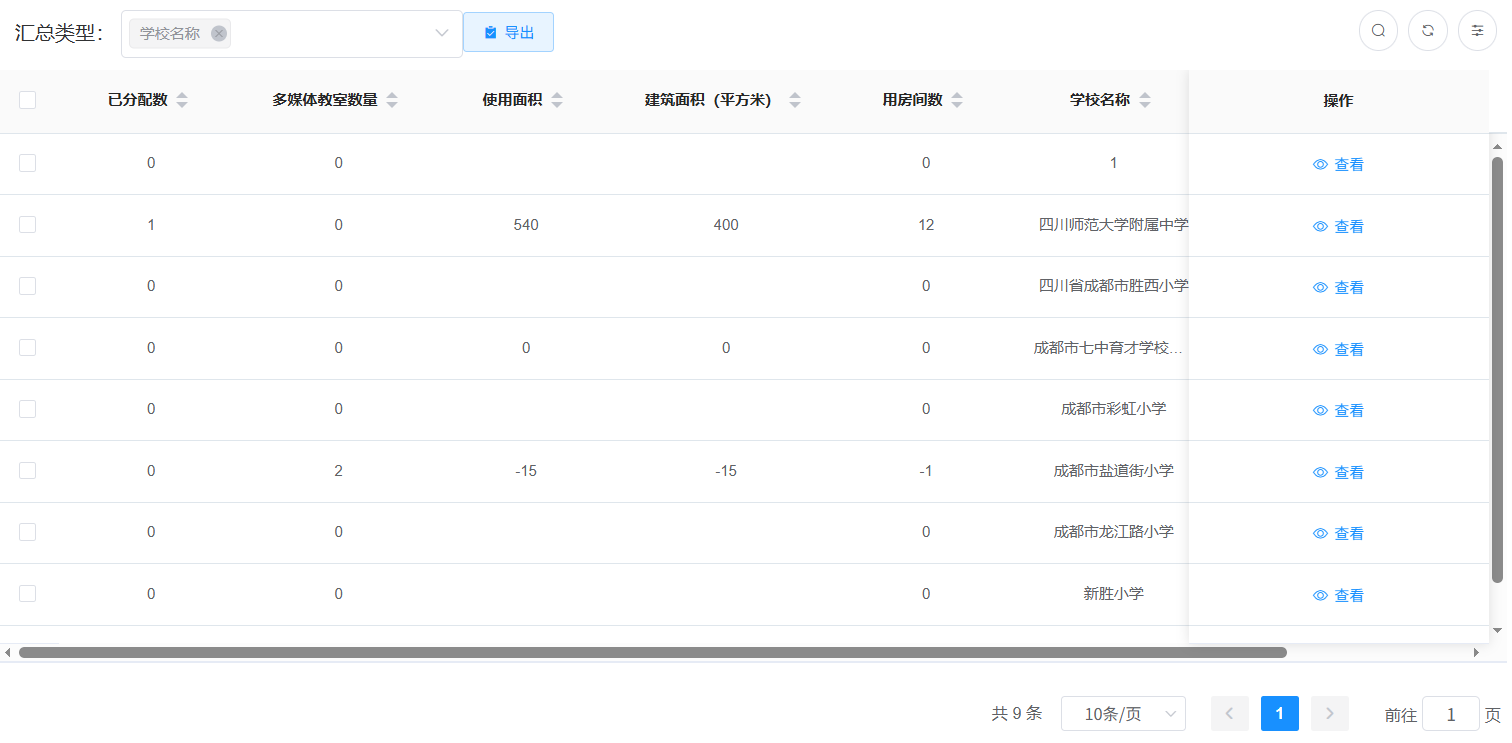Remove the 学校名称 tag with x icon
The height and width of the screenshot is (743, 1512).
pos(219,33)
